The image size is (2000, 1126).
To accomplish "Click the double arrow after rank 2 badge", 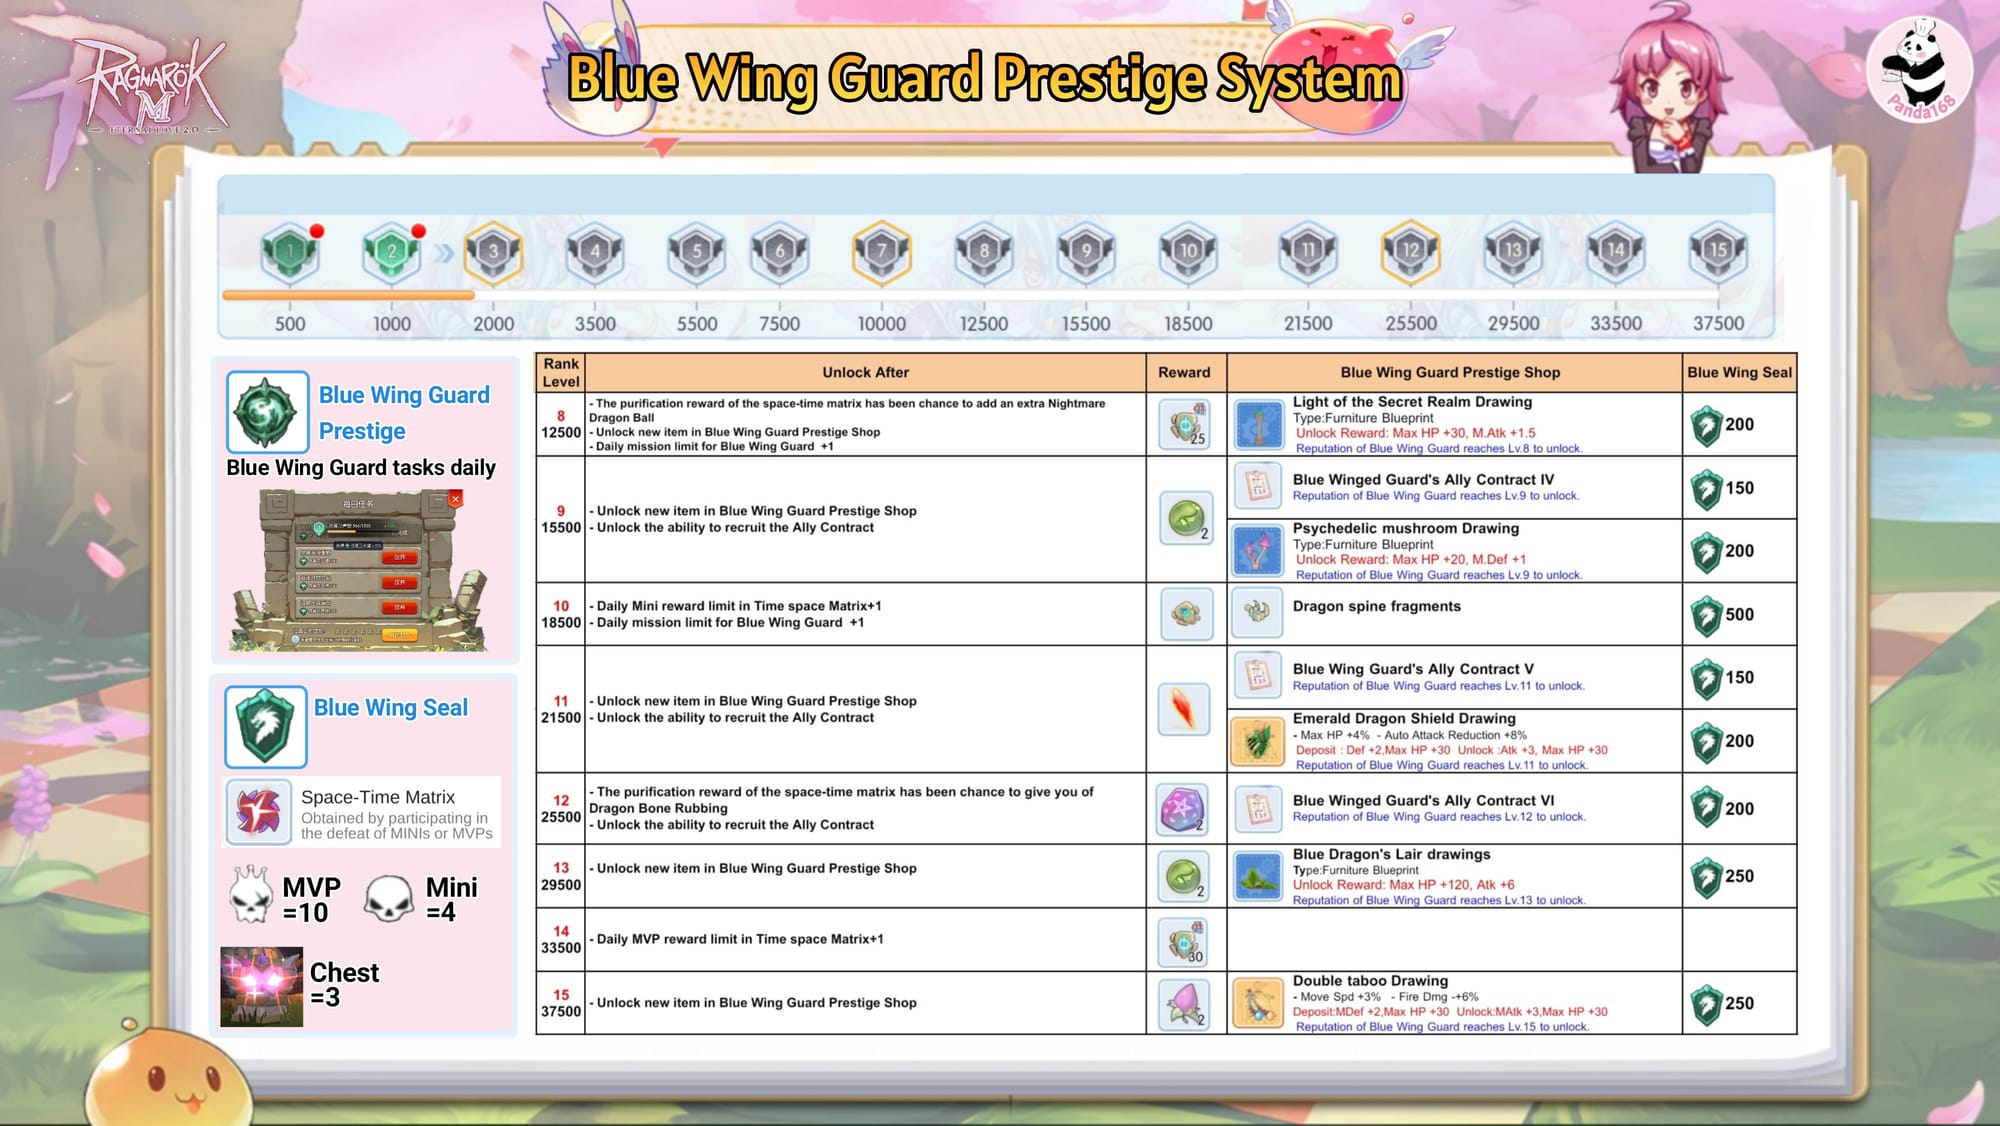I will point(445,254).
